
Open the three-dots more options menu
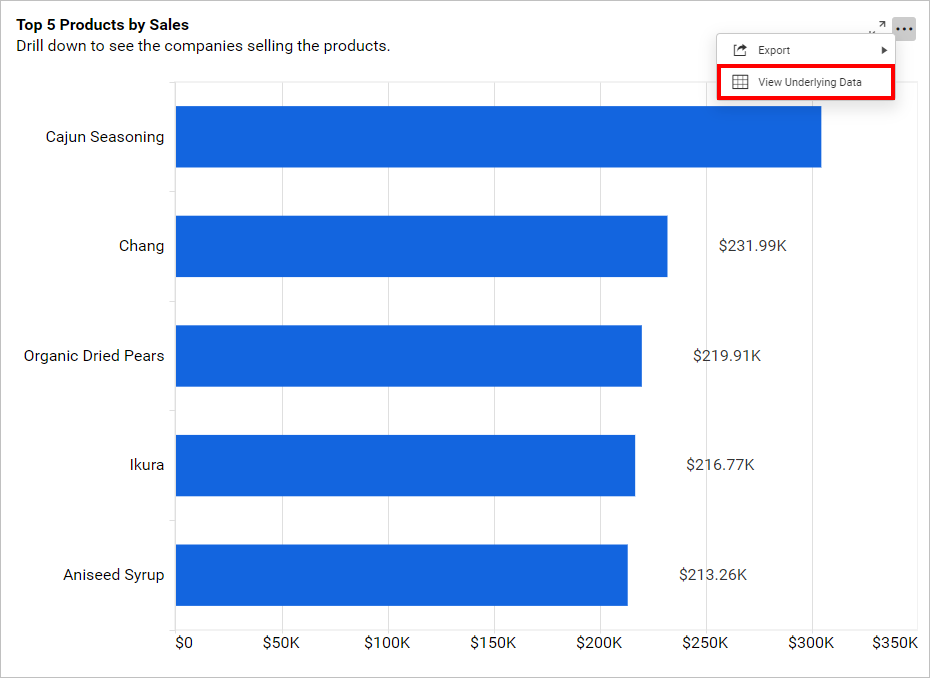pyautogui.click(x=904, y=29)
